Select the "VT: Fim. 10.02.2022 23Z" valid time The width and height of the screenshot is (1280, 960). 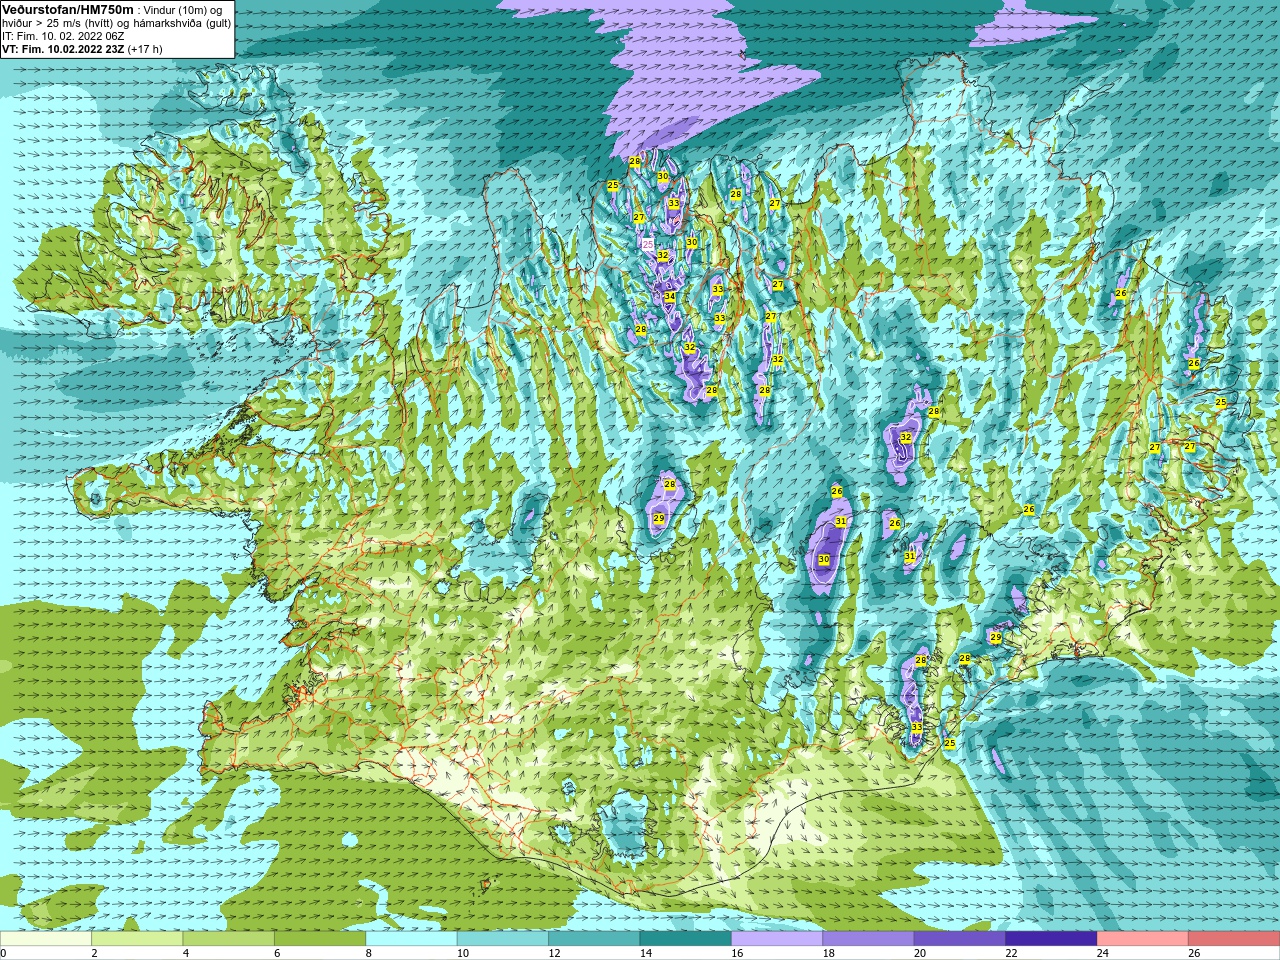click(63, 49)
